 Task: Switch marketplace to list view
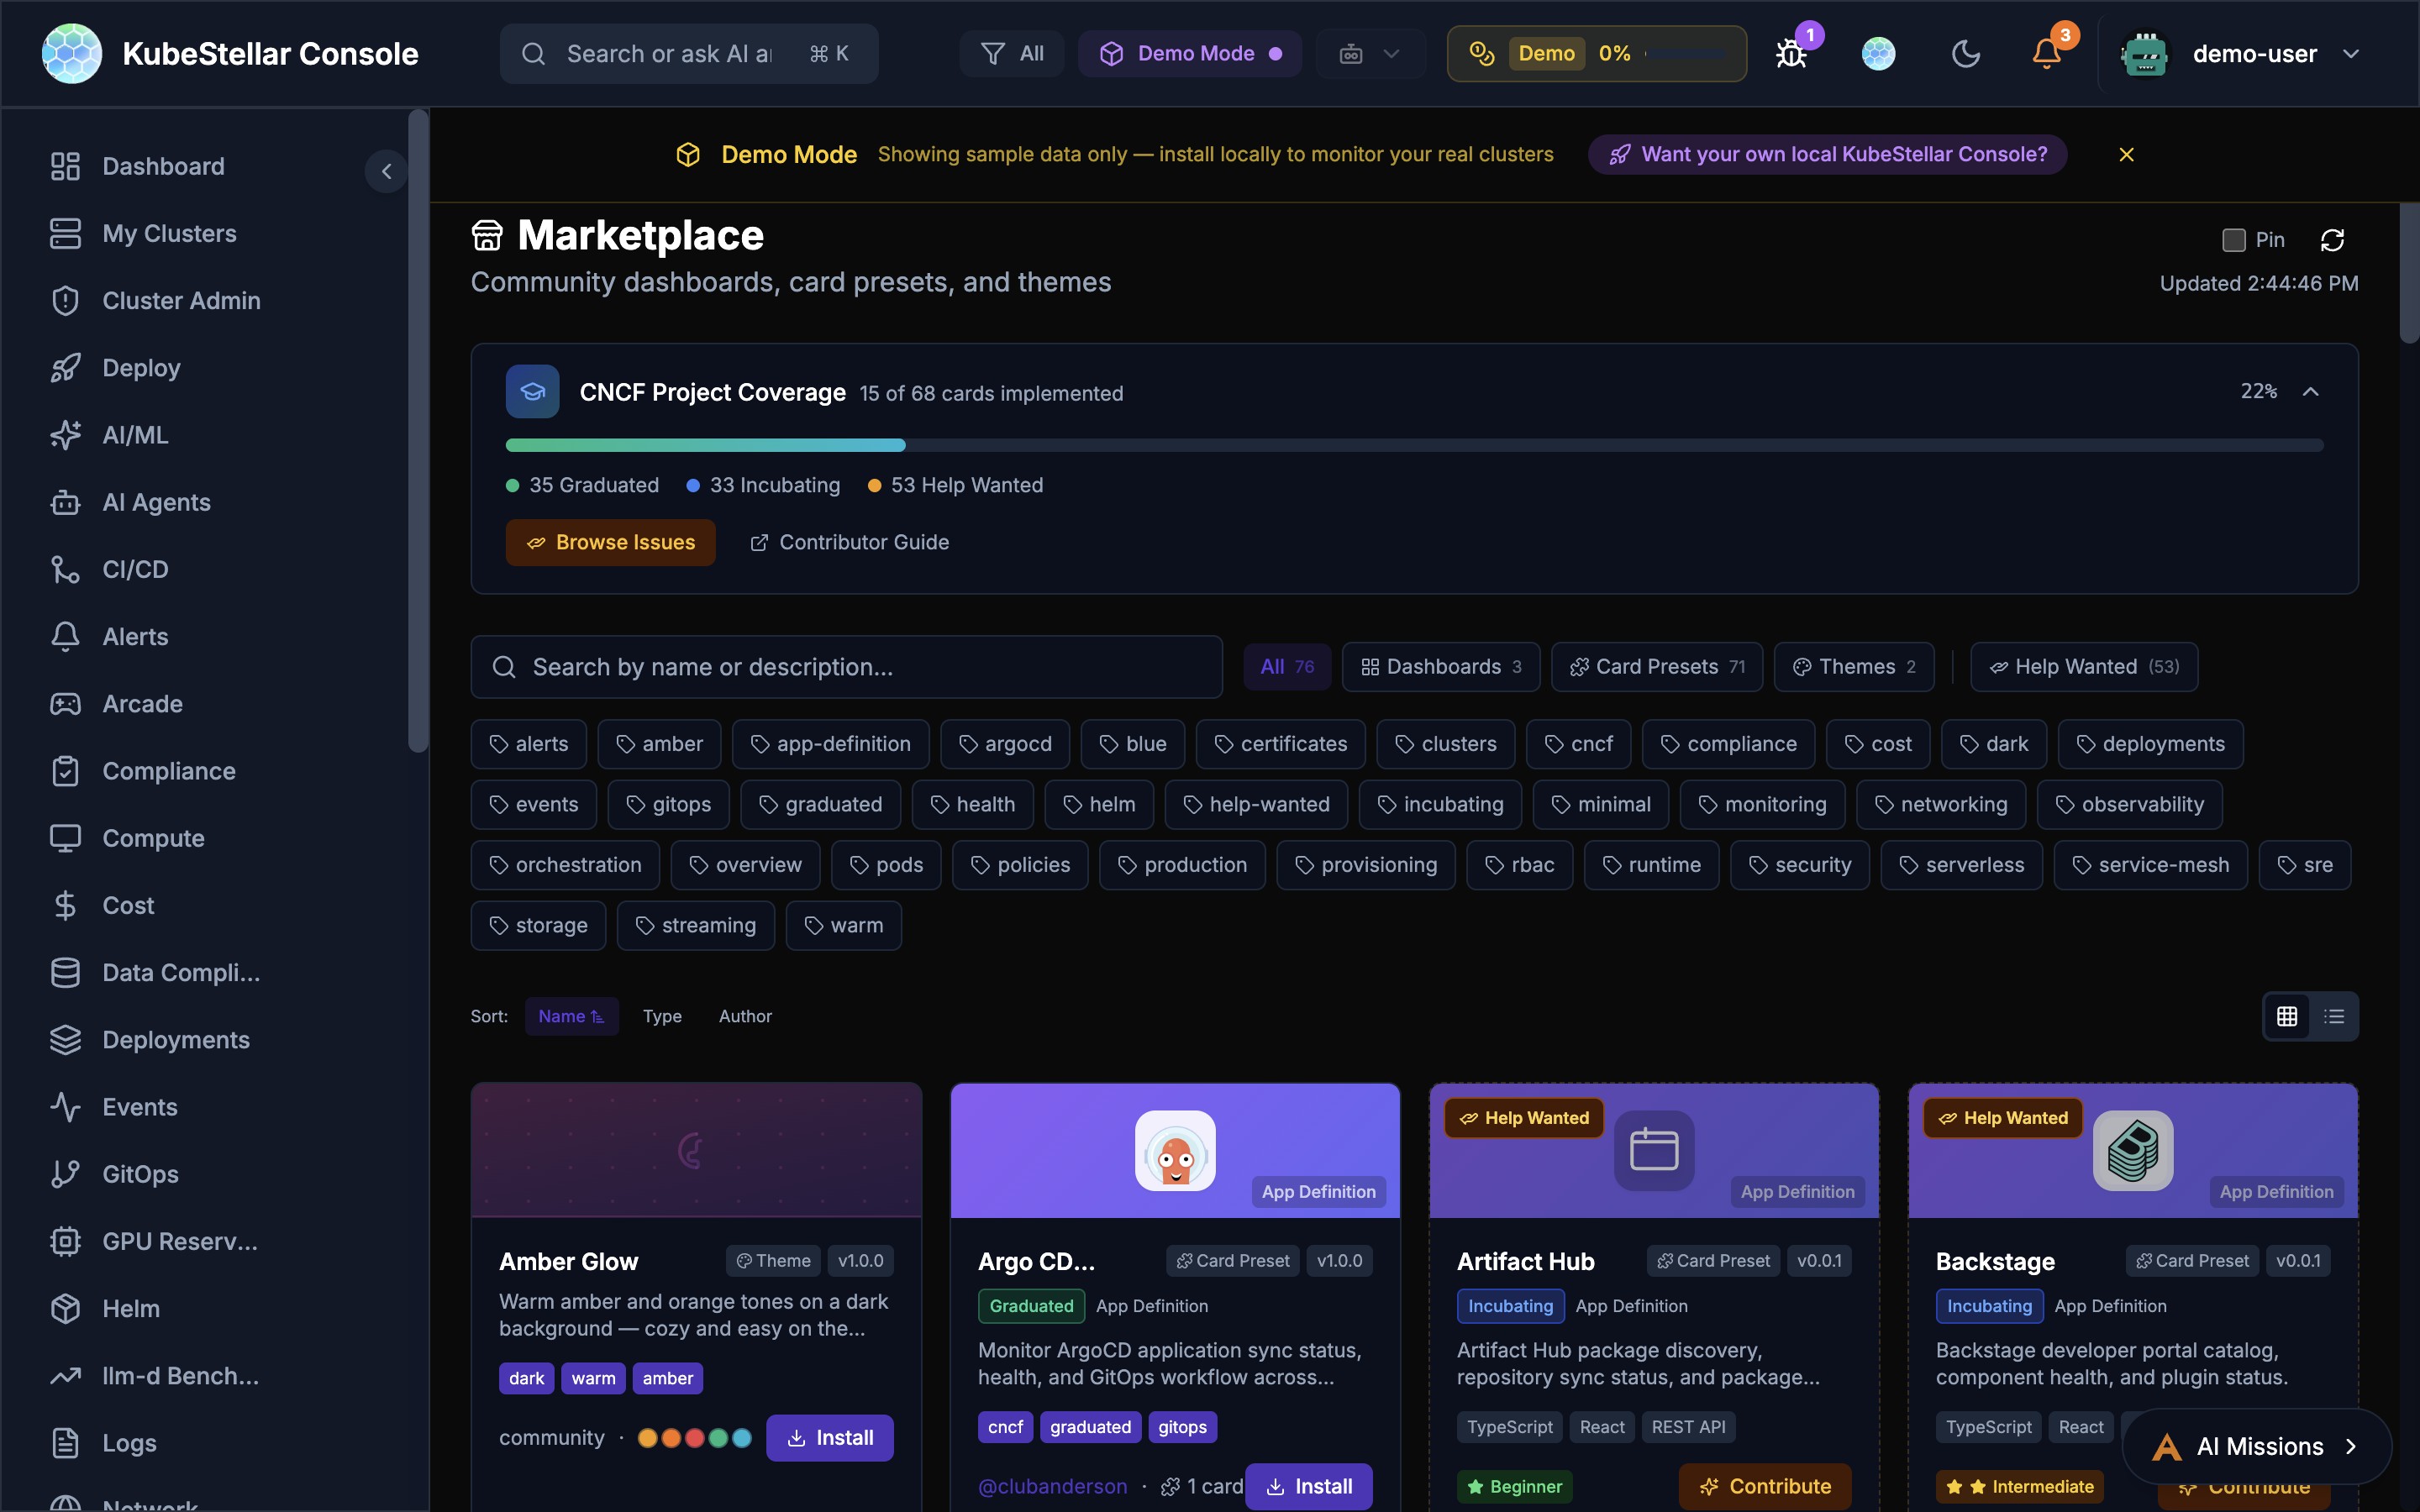(x=2335, y=1015)
